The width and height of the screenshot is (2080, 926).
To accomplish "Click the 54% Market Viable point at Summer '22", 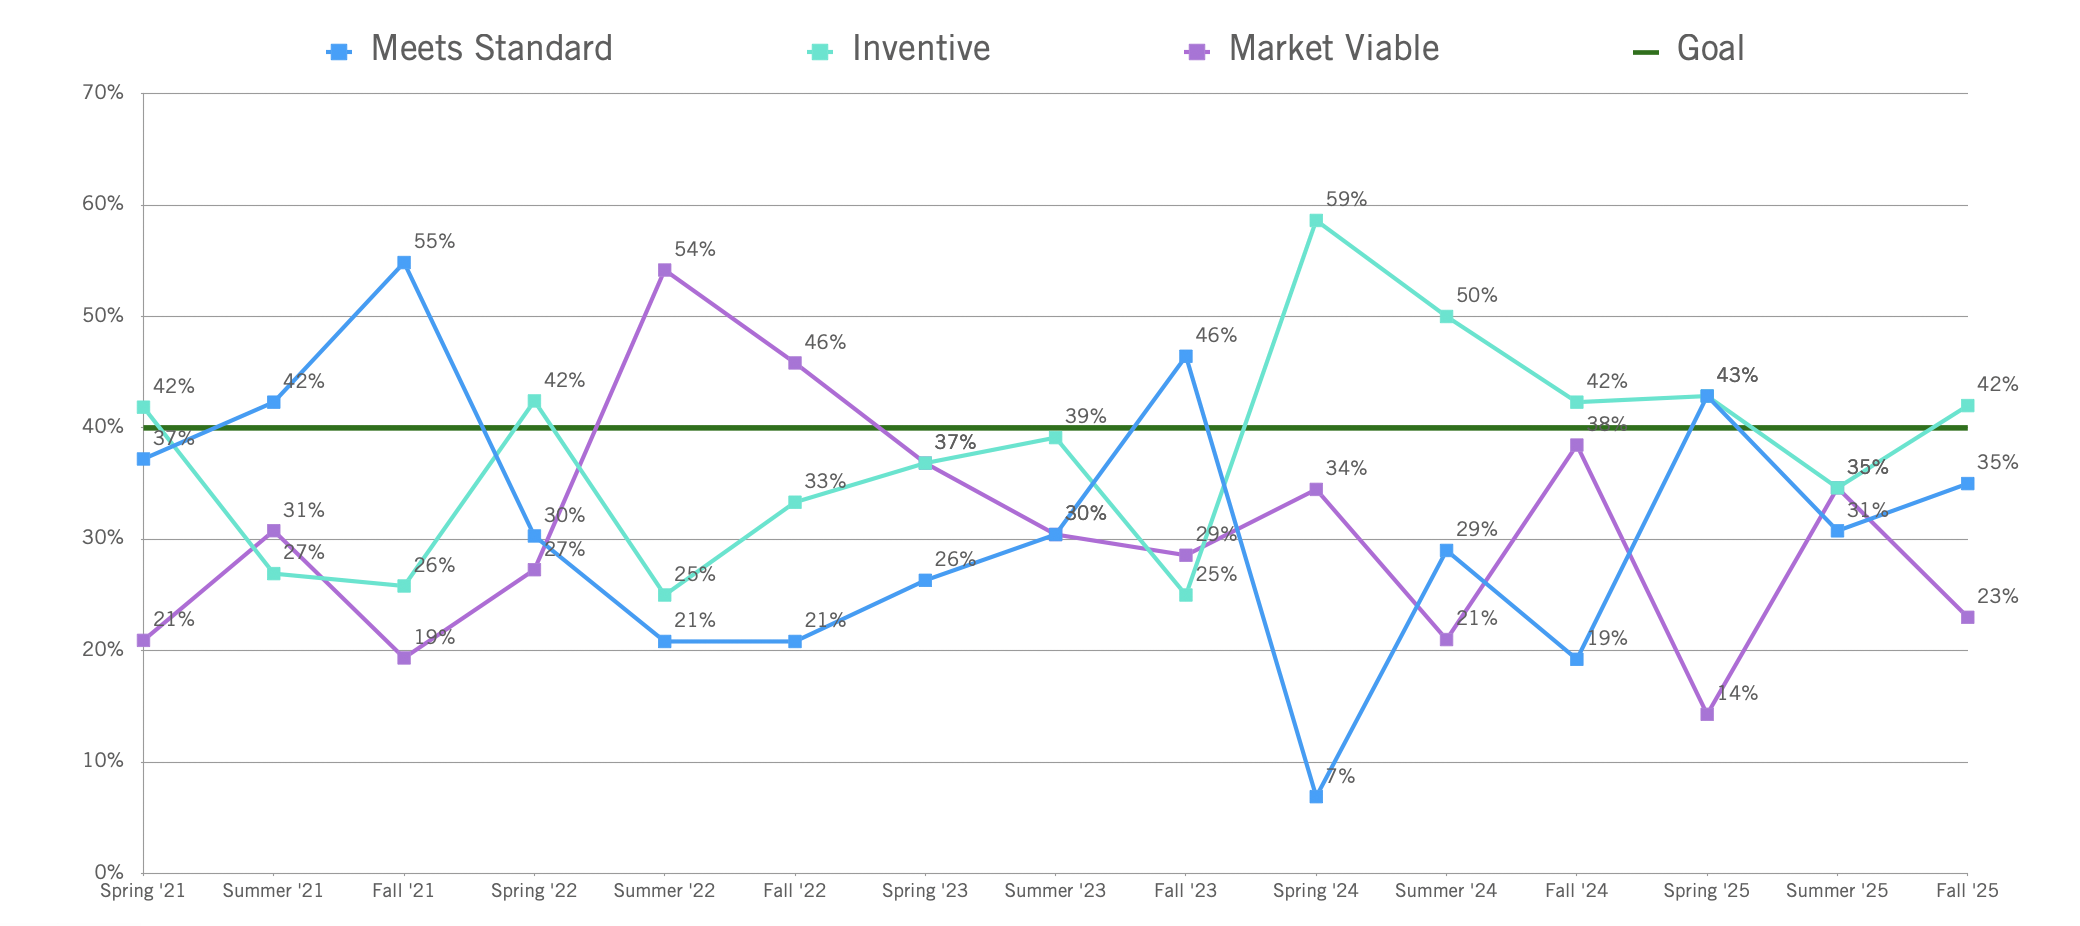I will click(x=665, y=270).
